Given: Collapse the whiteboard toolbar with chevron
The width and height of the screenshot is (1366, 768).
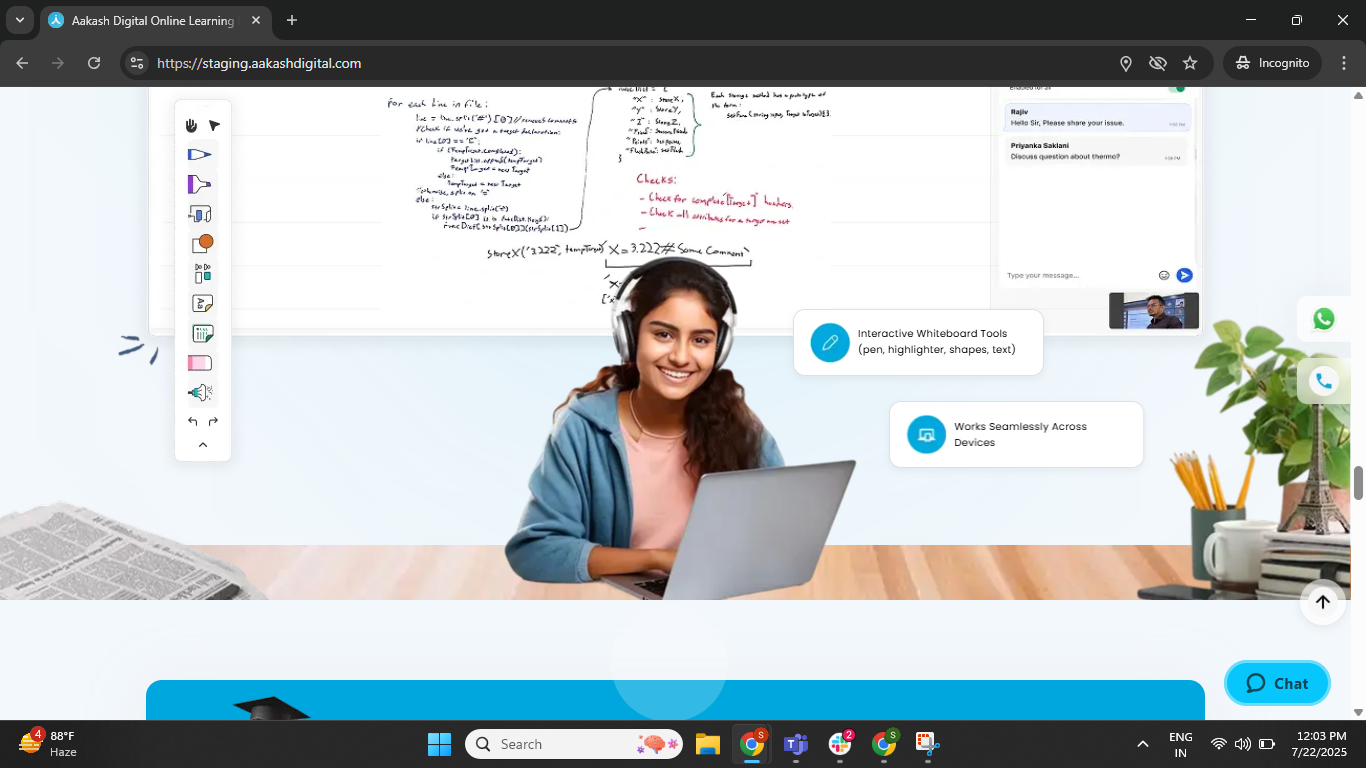Looking at the screenshot, I should [203, 445].
